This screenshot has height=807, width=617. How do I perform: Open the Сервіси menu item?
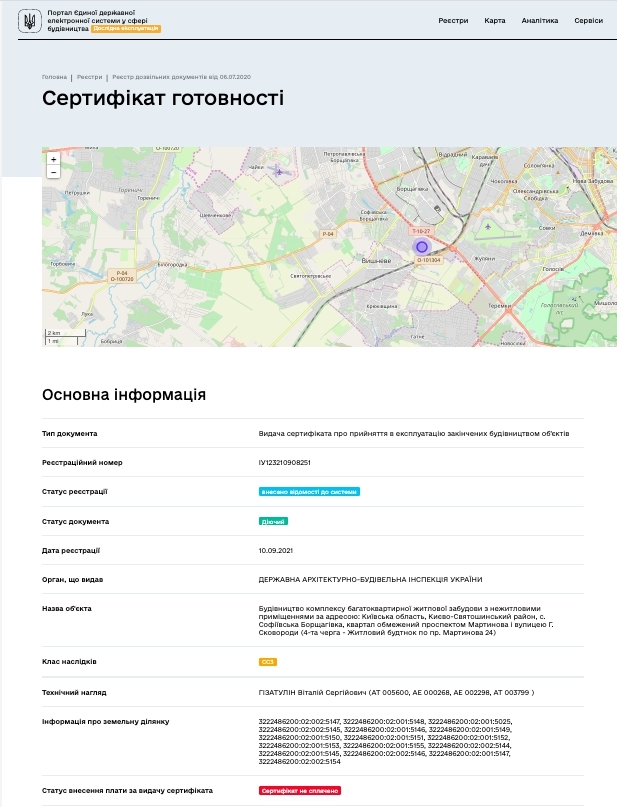coord(588,21)
